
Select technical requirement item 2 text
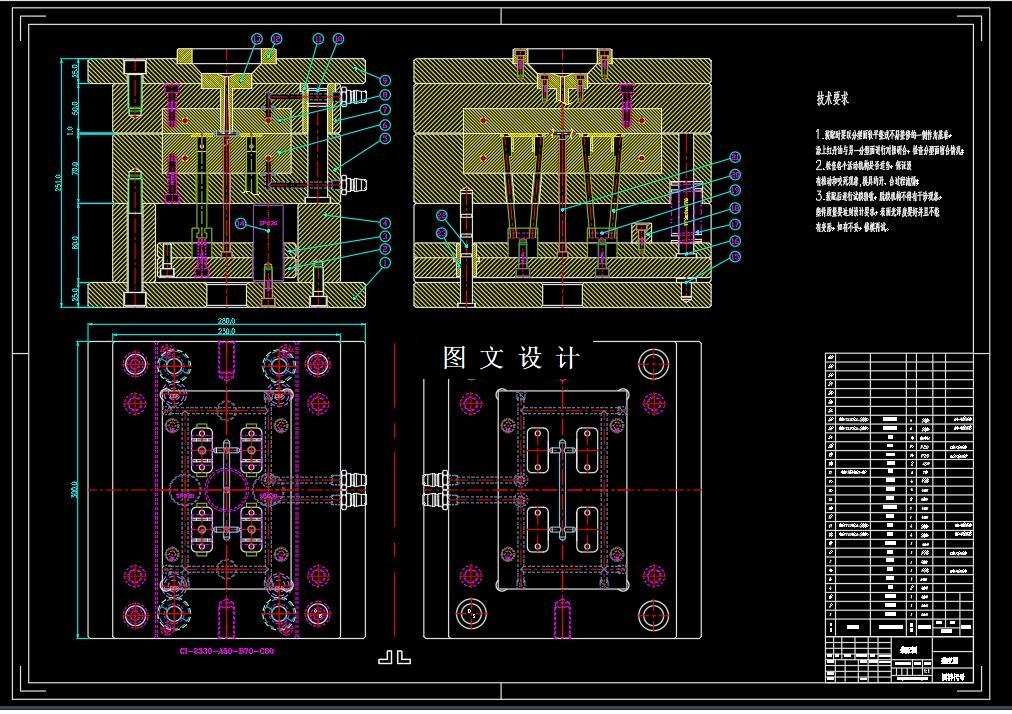coord(867,173)
